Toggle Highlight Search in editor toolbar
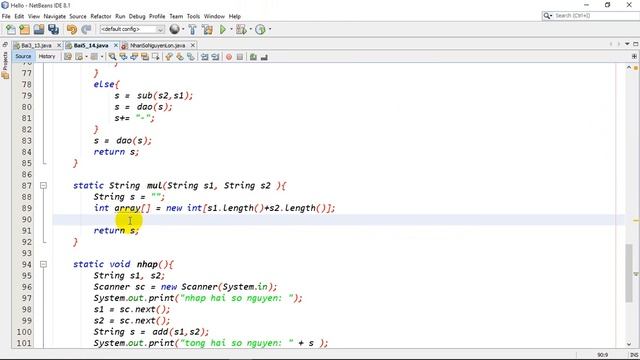 pyautogui.click(x=145, y=57)
